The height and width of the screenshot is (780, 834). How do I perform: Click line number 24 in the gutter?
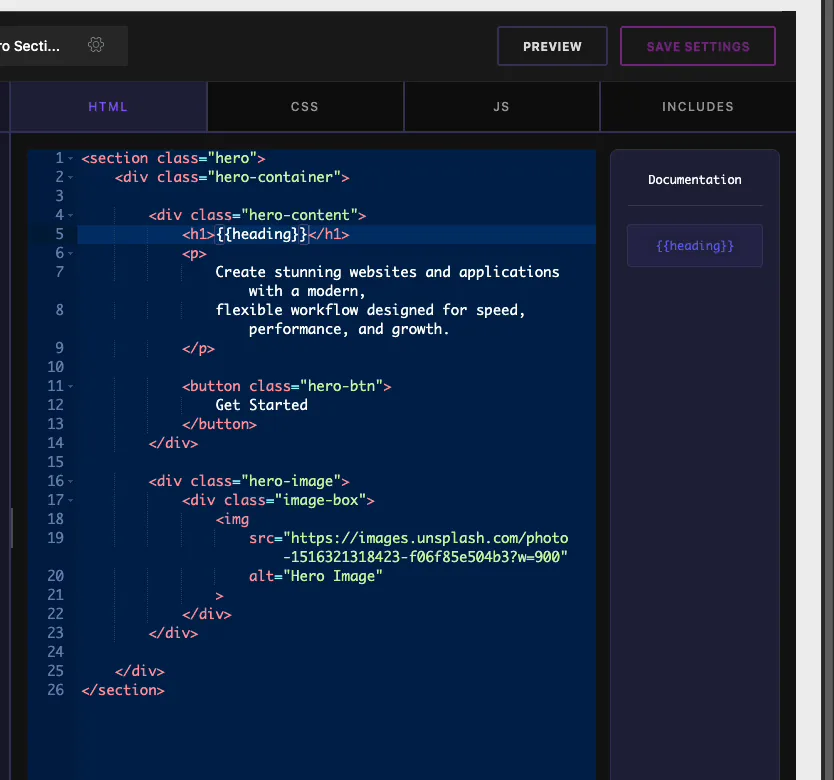[x=55, y=652]
